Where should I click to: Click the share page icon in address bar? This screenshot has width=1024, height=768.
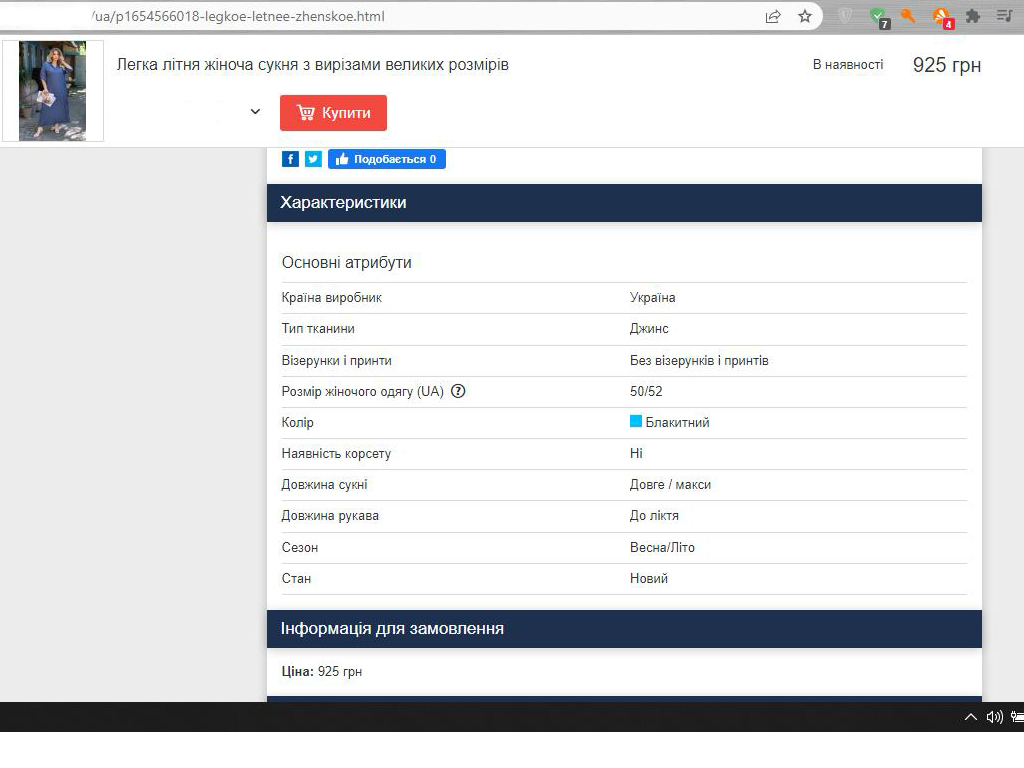[x=773, y=16]
